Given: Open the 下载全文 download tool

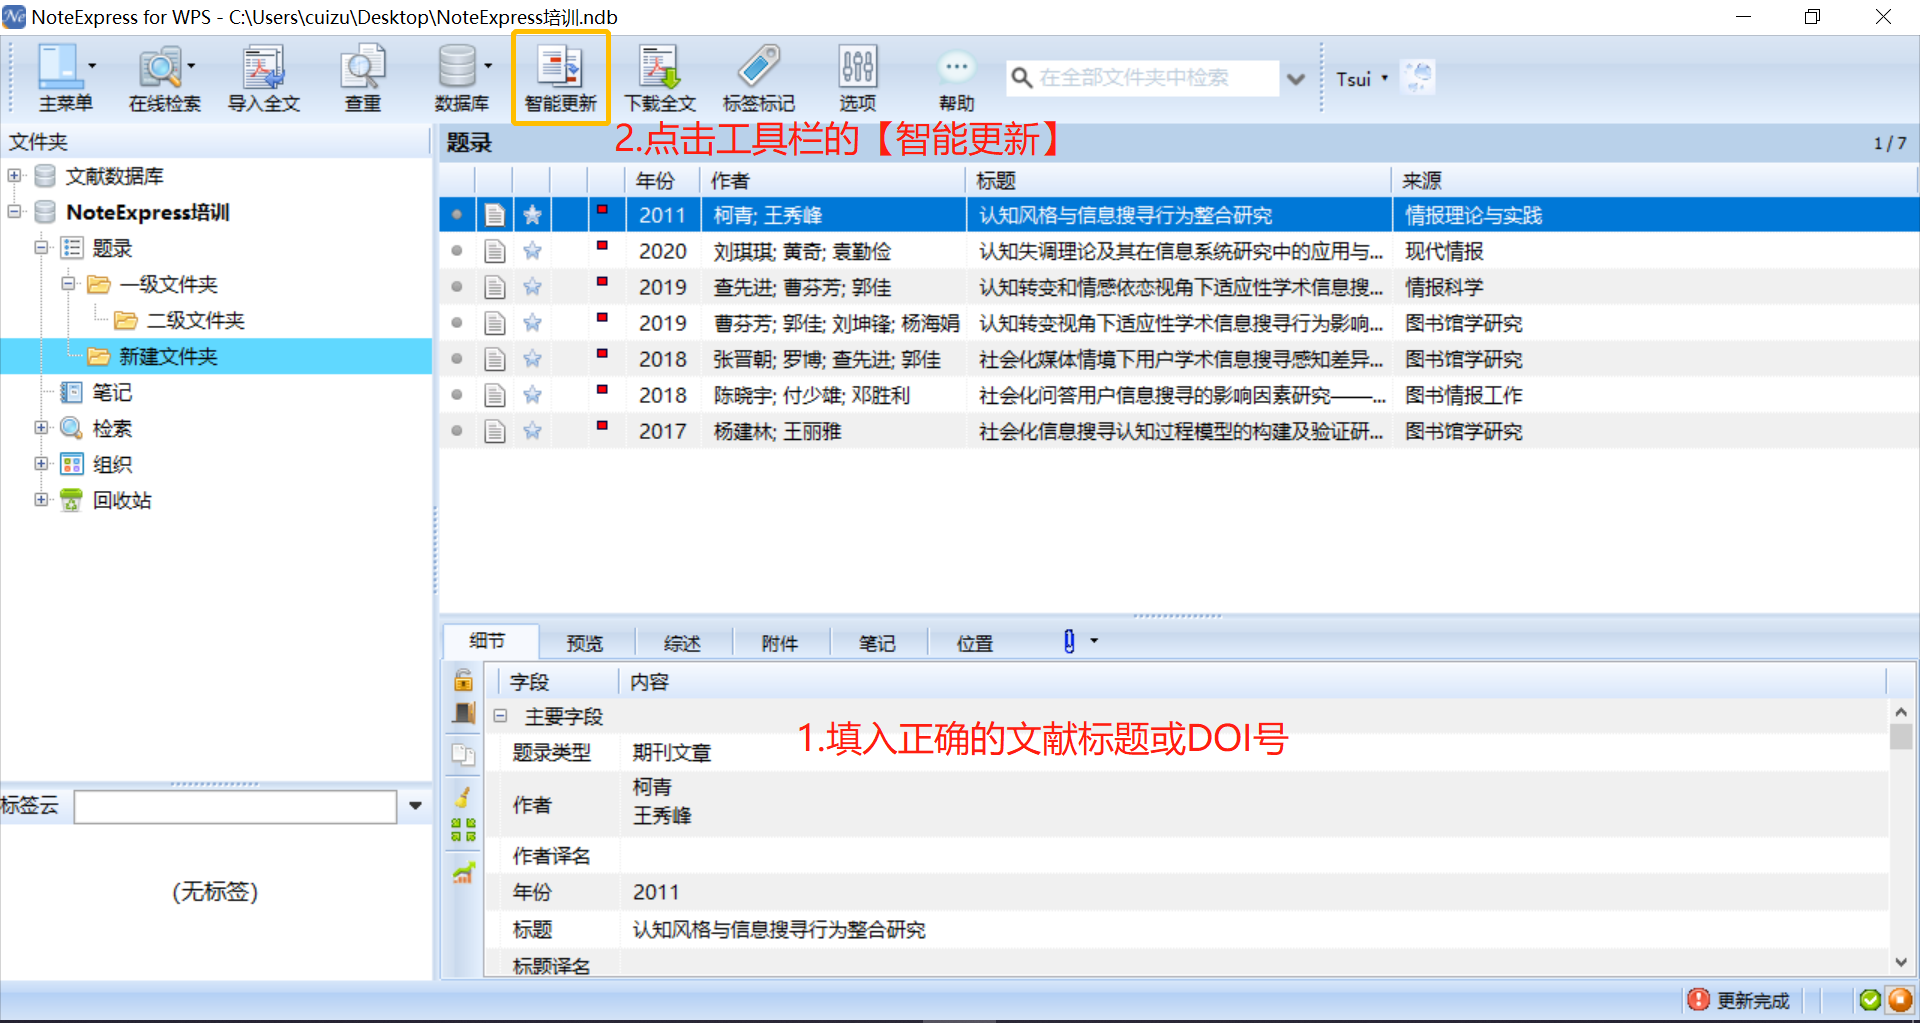Looking at the screenshot, I should (x=659, y=77).
